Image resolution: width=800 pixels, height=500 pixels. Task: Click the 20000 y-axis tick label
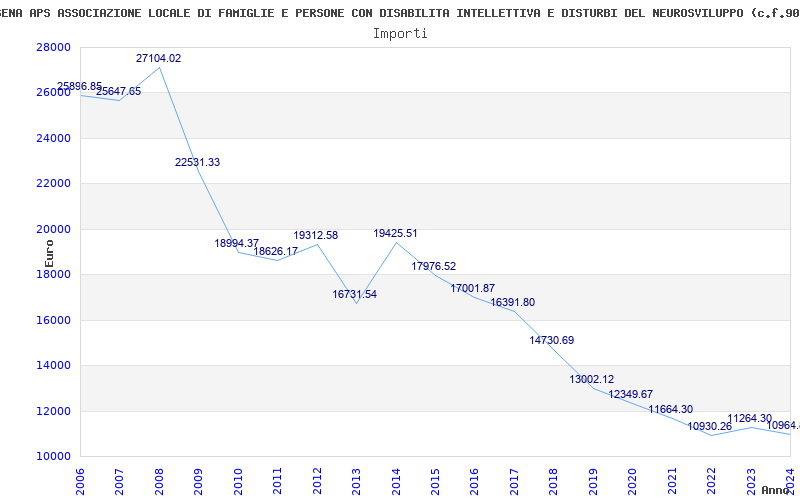point(54,229)
